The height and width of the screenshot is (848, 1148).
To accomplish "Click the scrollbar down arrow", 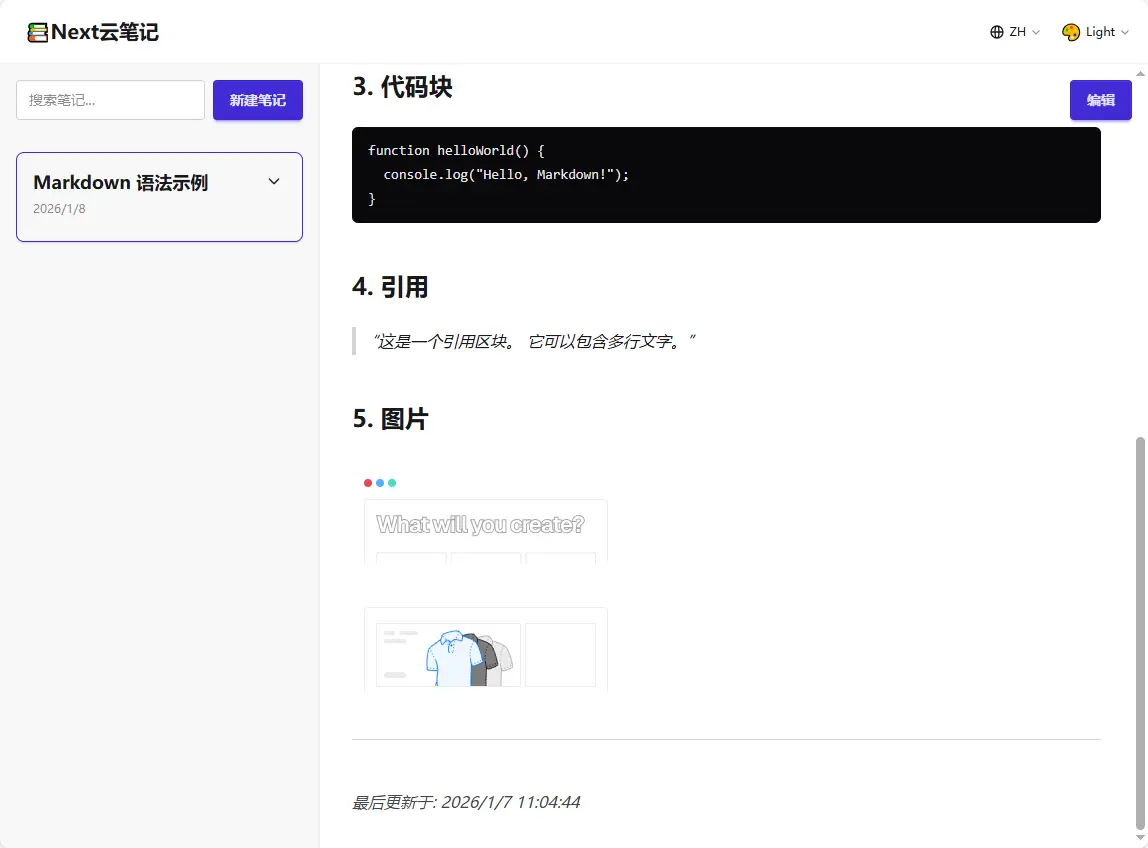I will pos(1141,838).
